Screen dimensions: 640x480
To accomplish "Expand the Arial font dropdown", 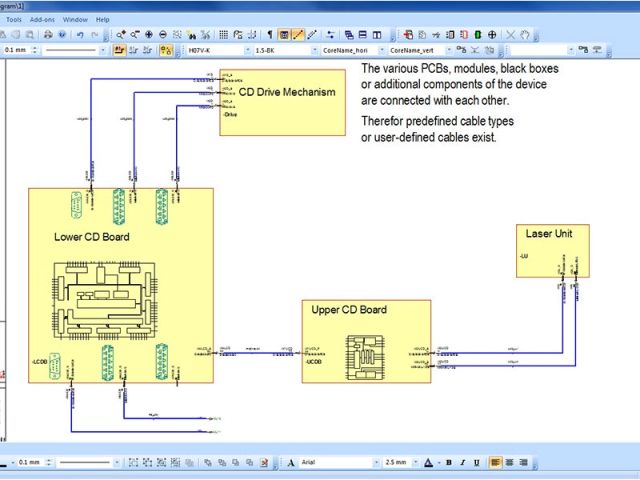I will (369, 463).
